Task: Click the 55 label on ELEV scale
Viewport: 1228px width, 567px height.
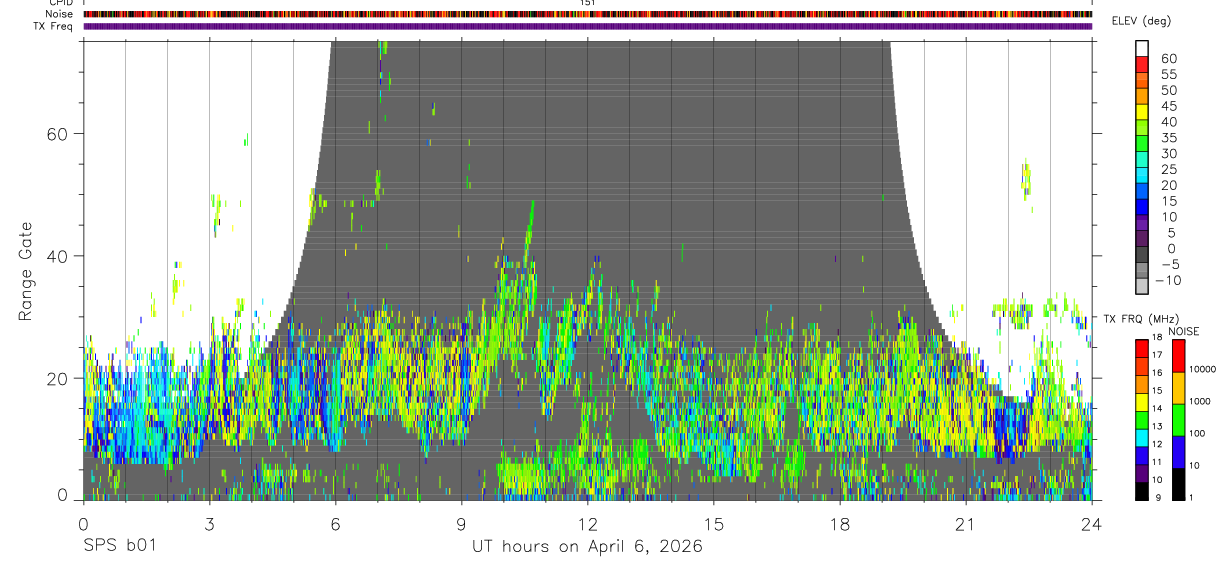Action: [1168, 75]
